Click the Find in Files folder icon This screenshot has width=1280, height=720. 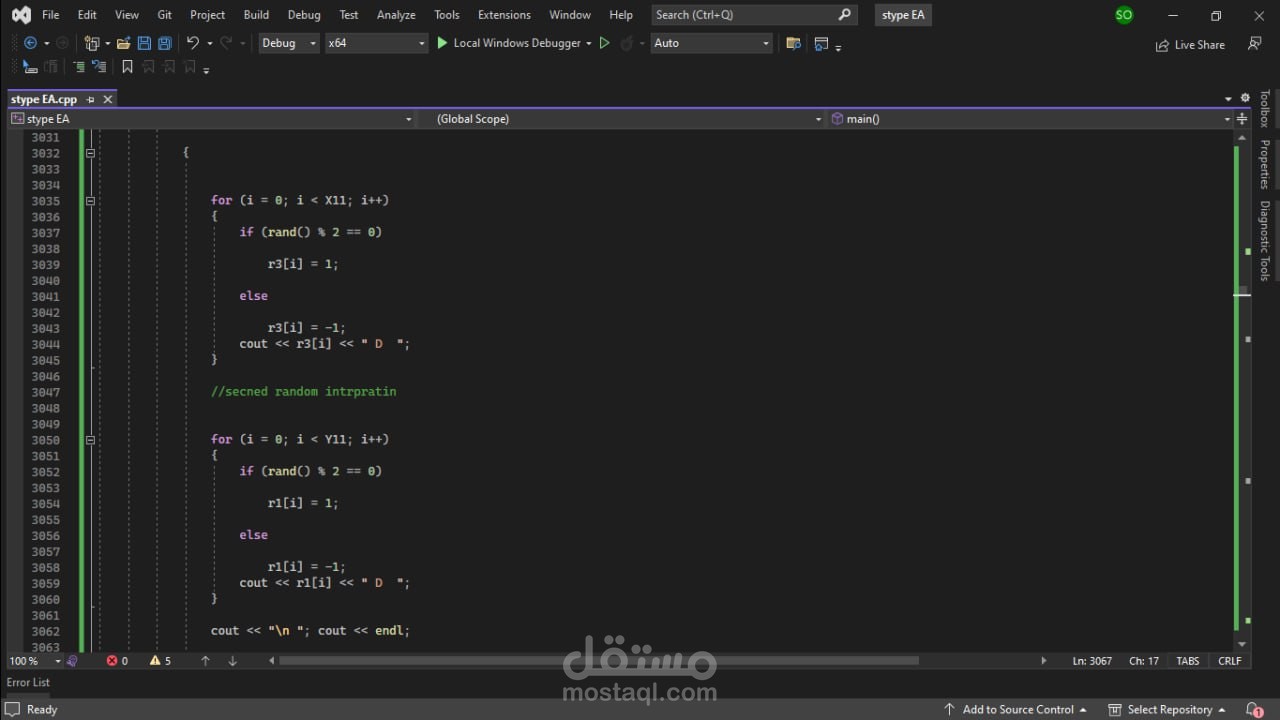pos(794,43)
